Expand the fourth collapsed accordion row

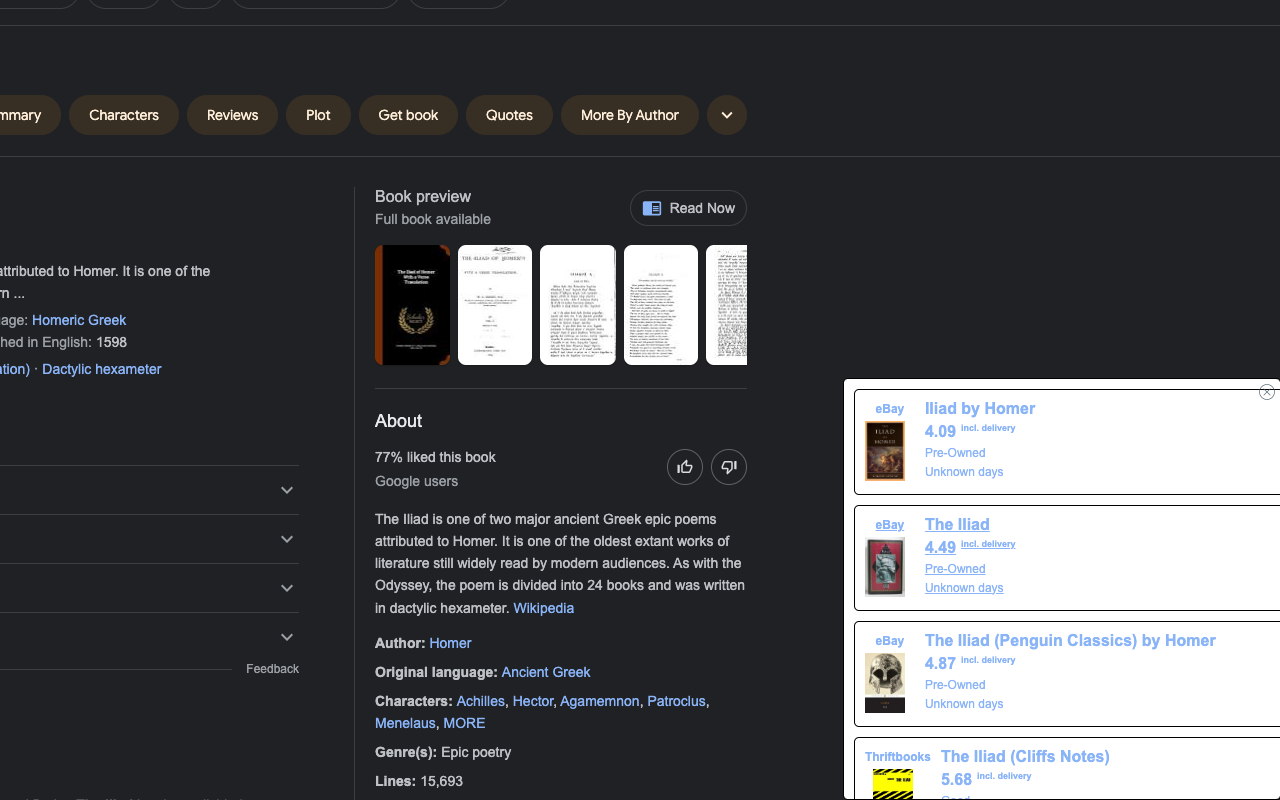click(x=149, y=637)
